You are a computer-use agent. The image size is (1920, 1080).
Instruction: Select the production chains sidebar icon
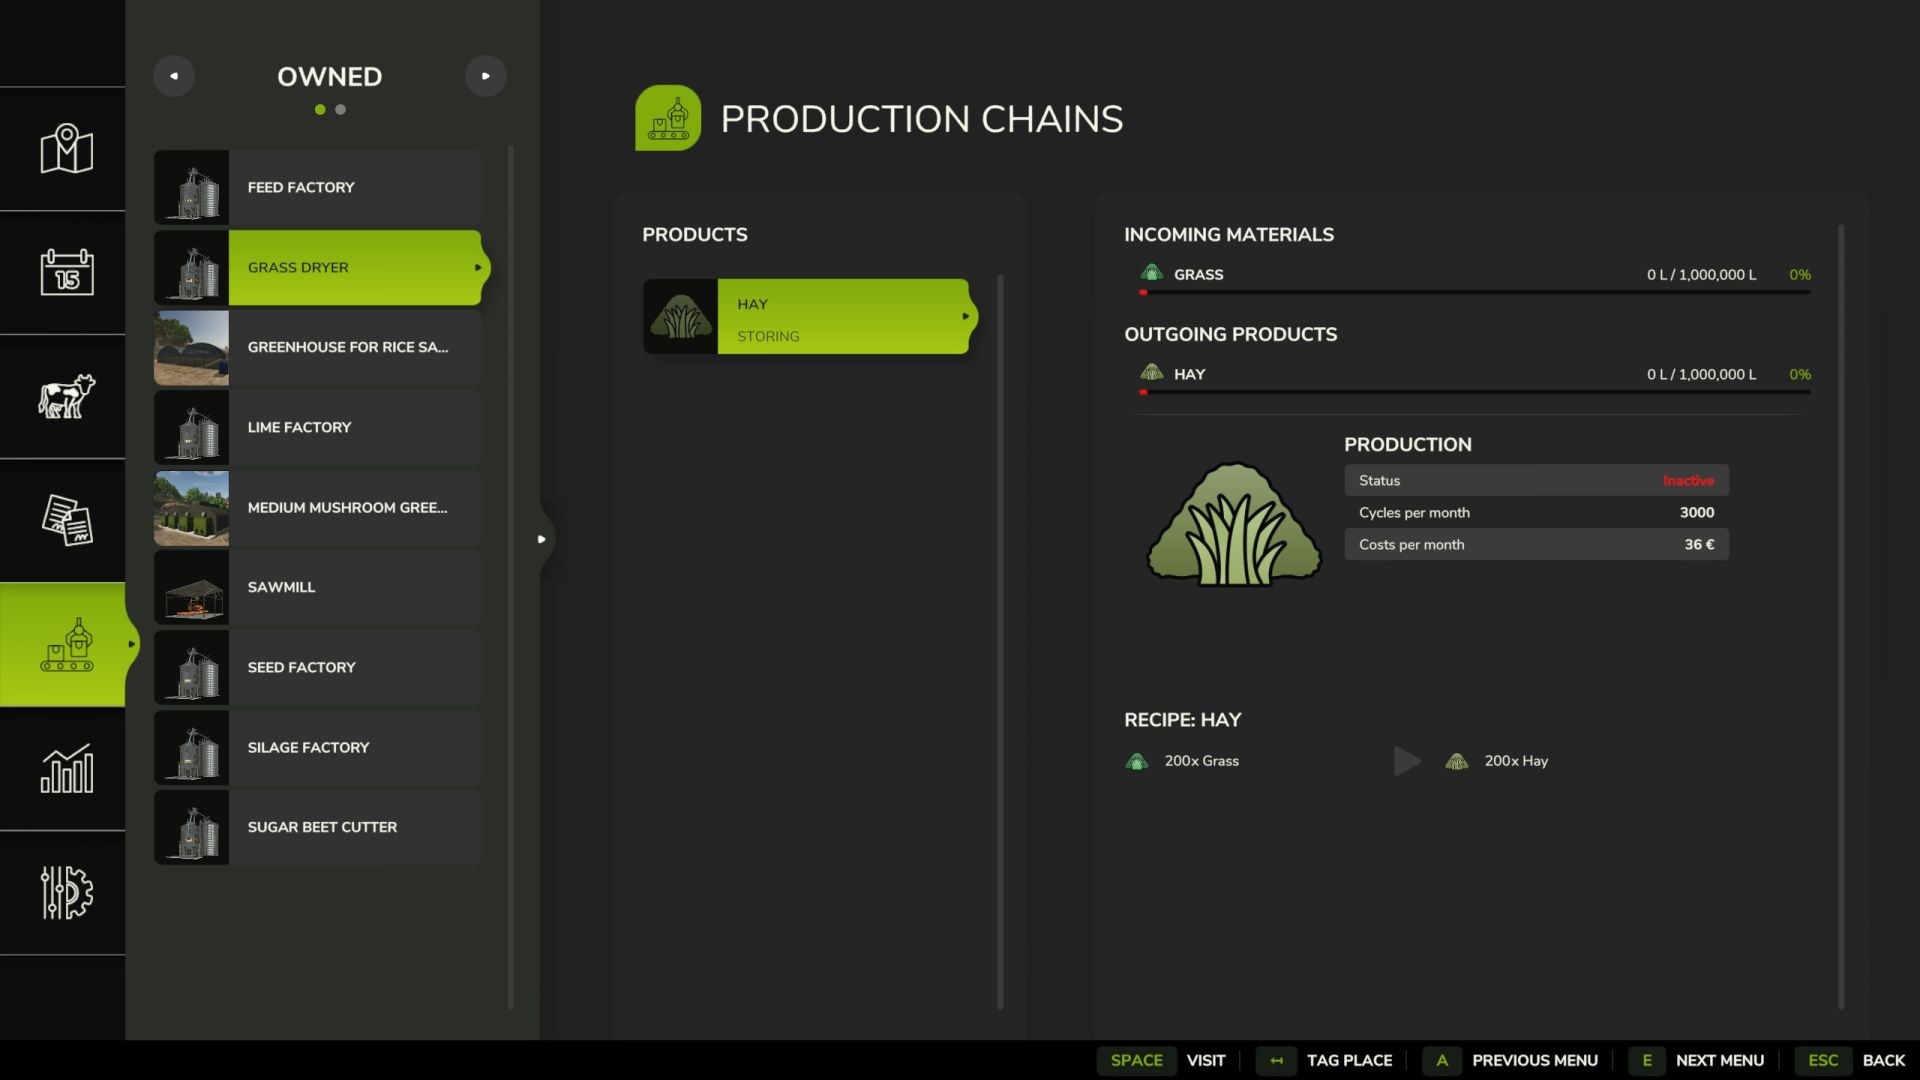(x=66, y=645)
